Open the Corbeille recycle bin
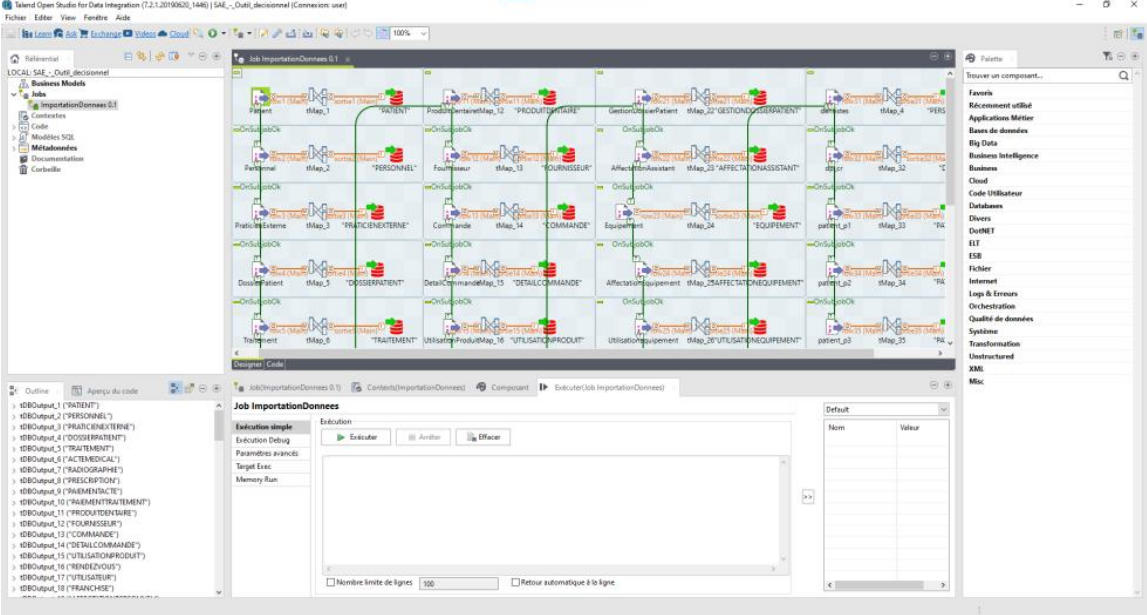The width and height of the screenshot is (1147, 615). point(44,169)
